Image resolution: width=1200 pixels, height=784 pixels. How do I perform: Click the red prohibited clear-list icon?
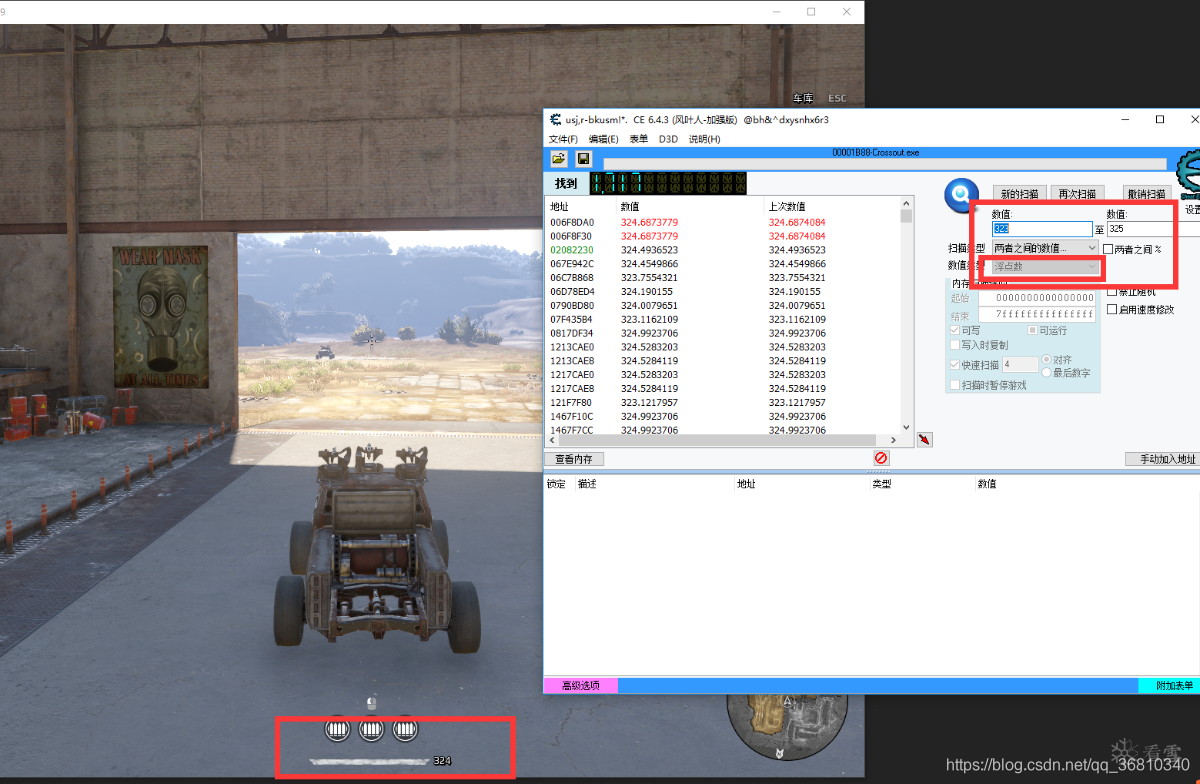[881, 458]
